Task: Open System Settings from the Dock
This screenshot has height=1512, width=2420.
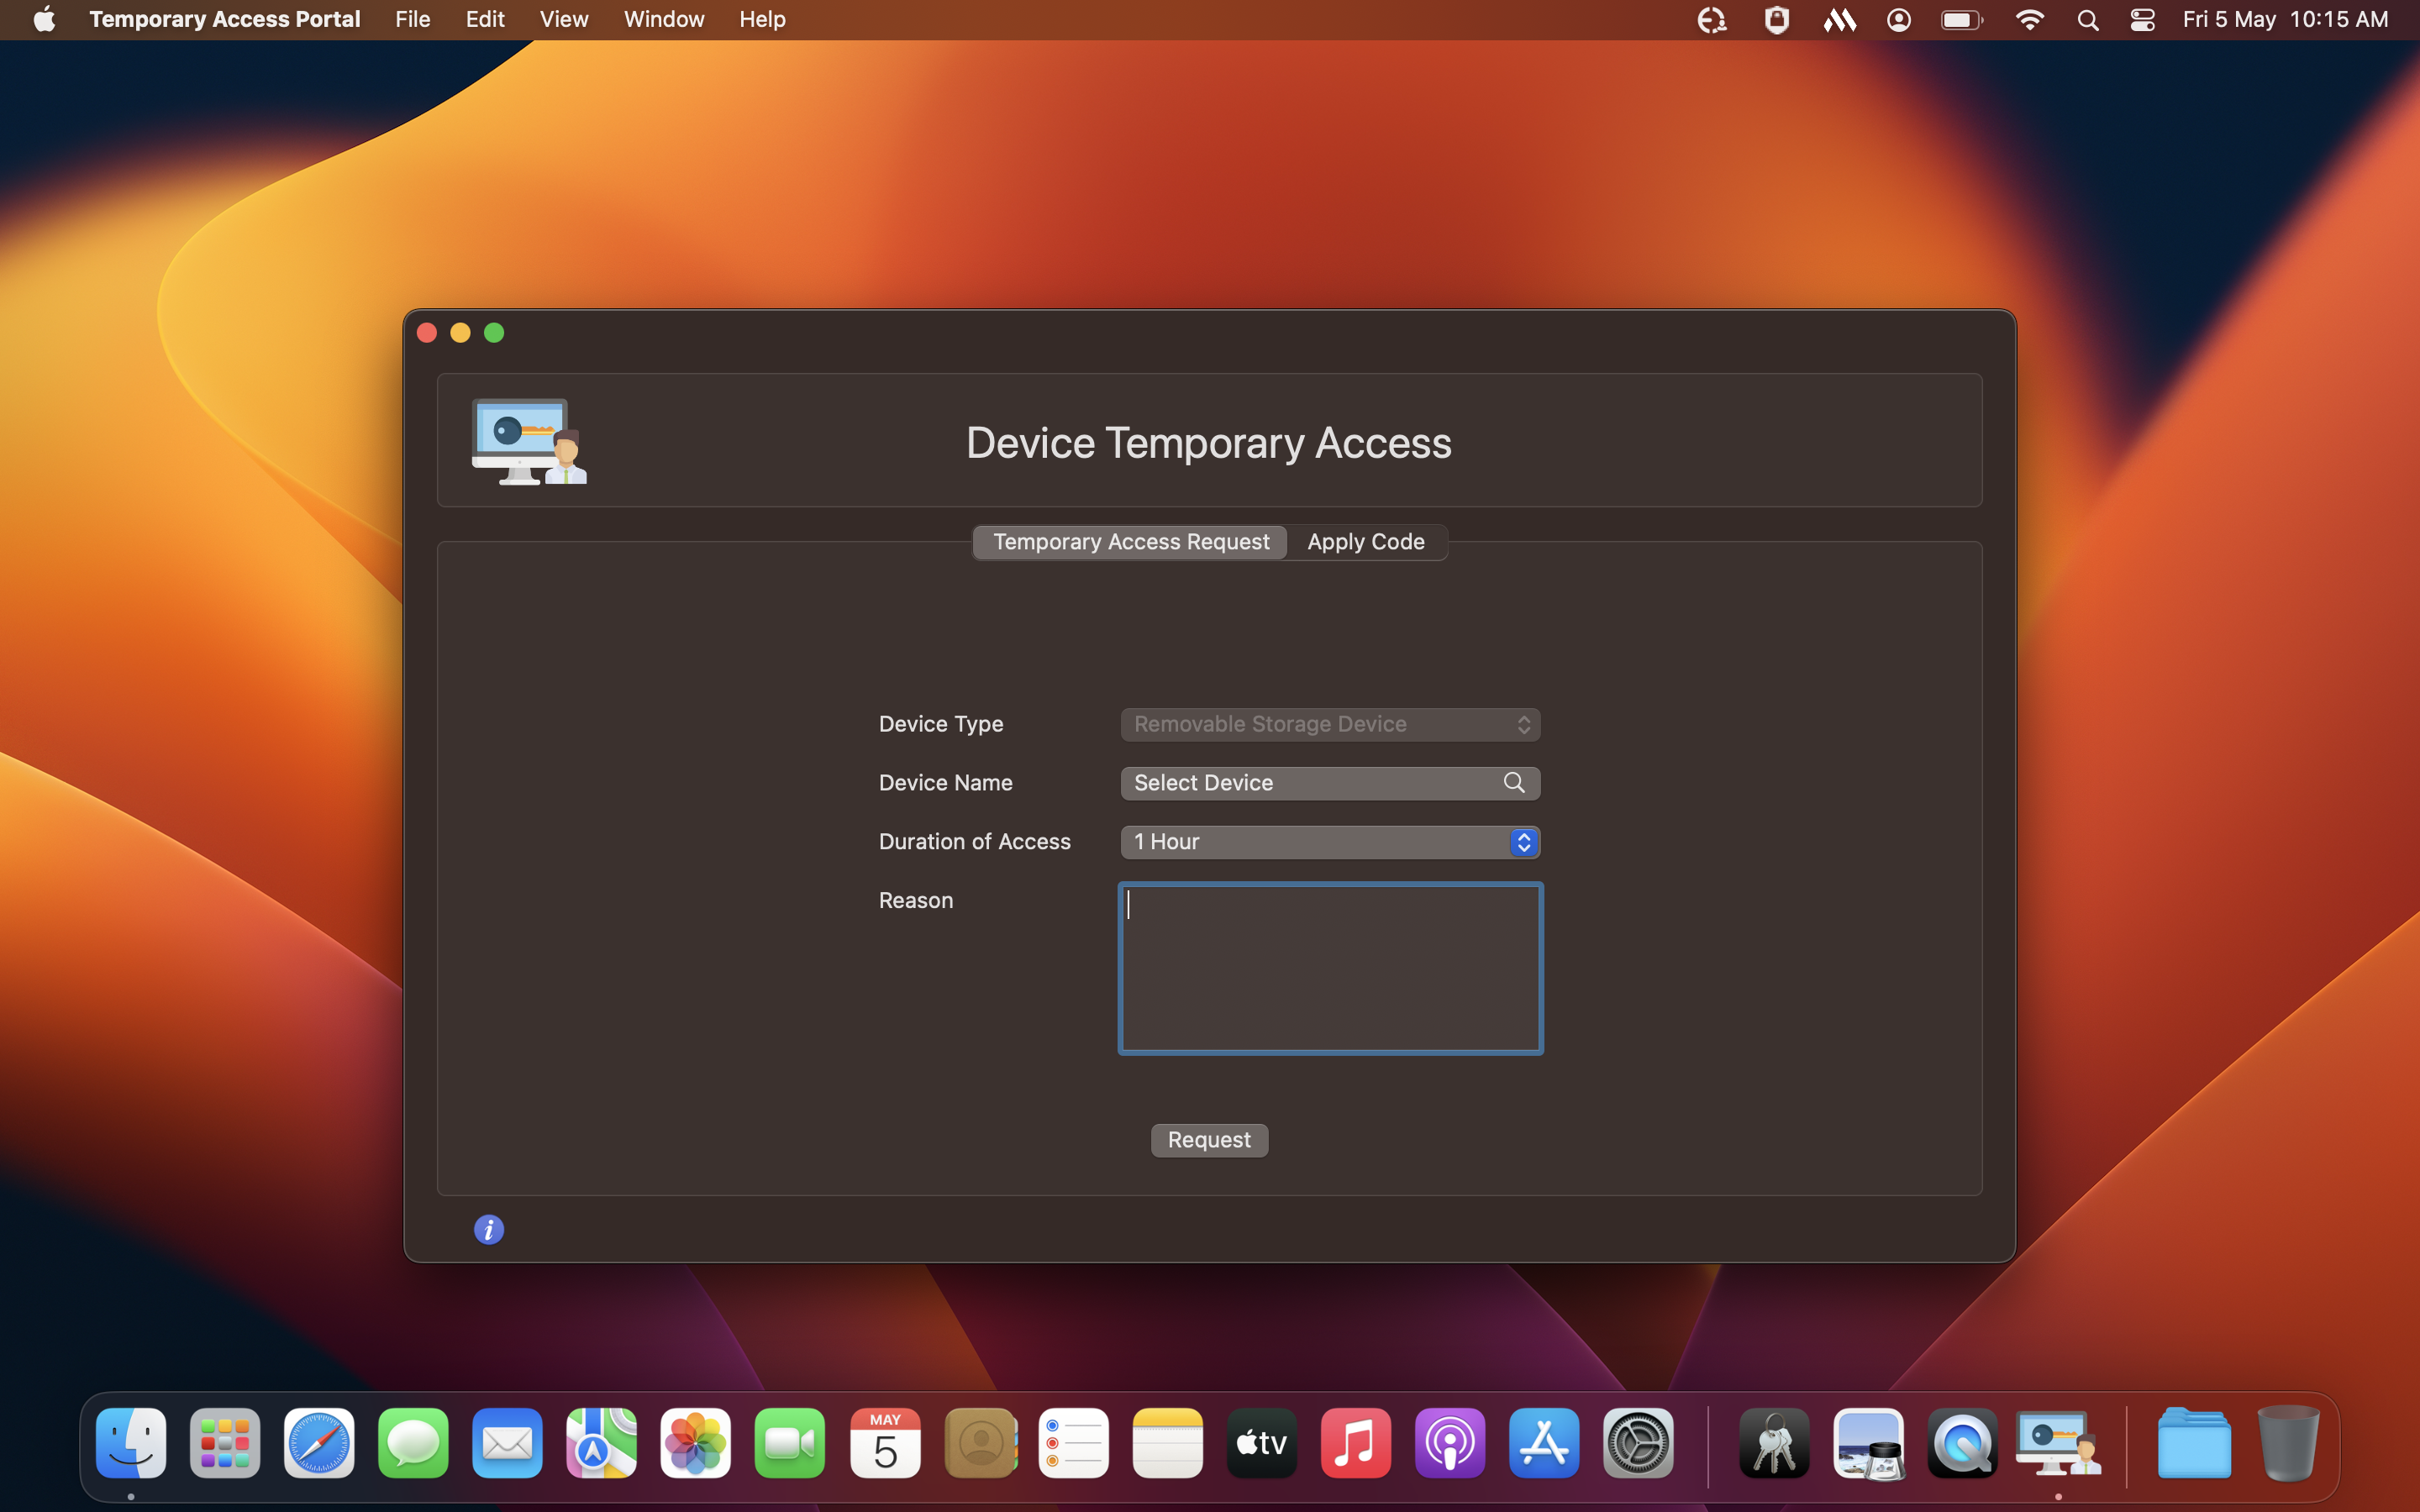Action: [x=1638, y=1443]
